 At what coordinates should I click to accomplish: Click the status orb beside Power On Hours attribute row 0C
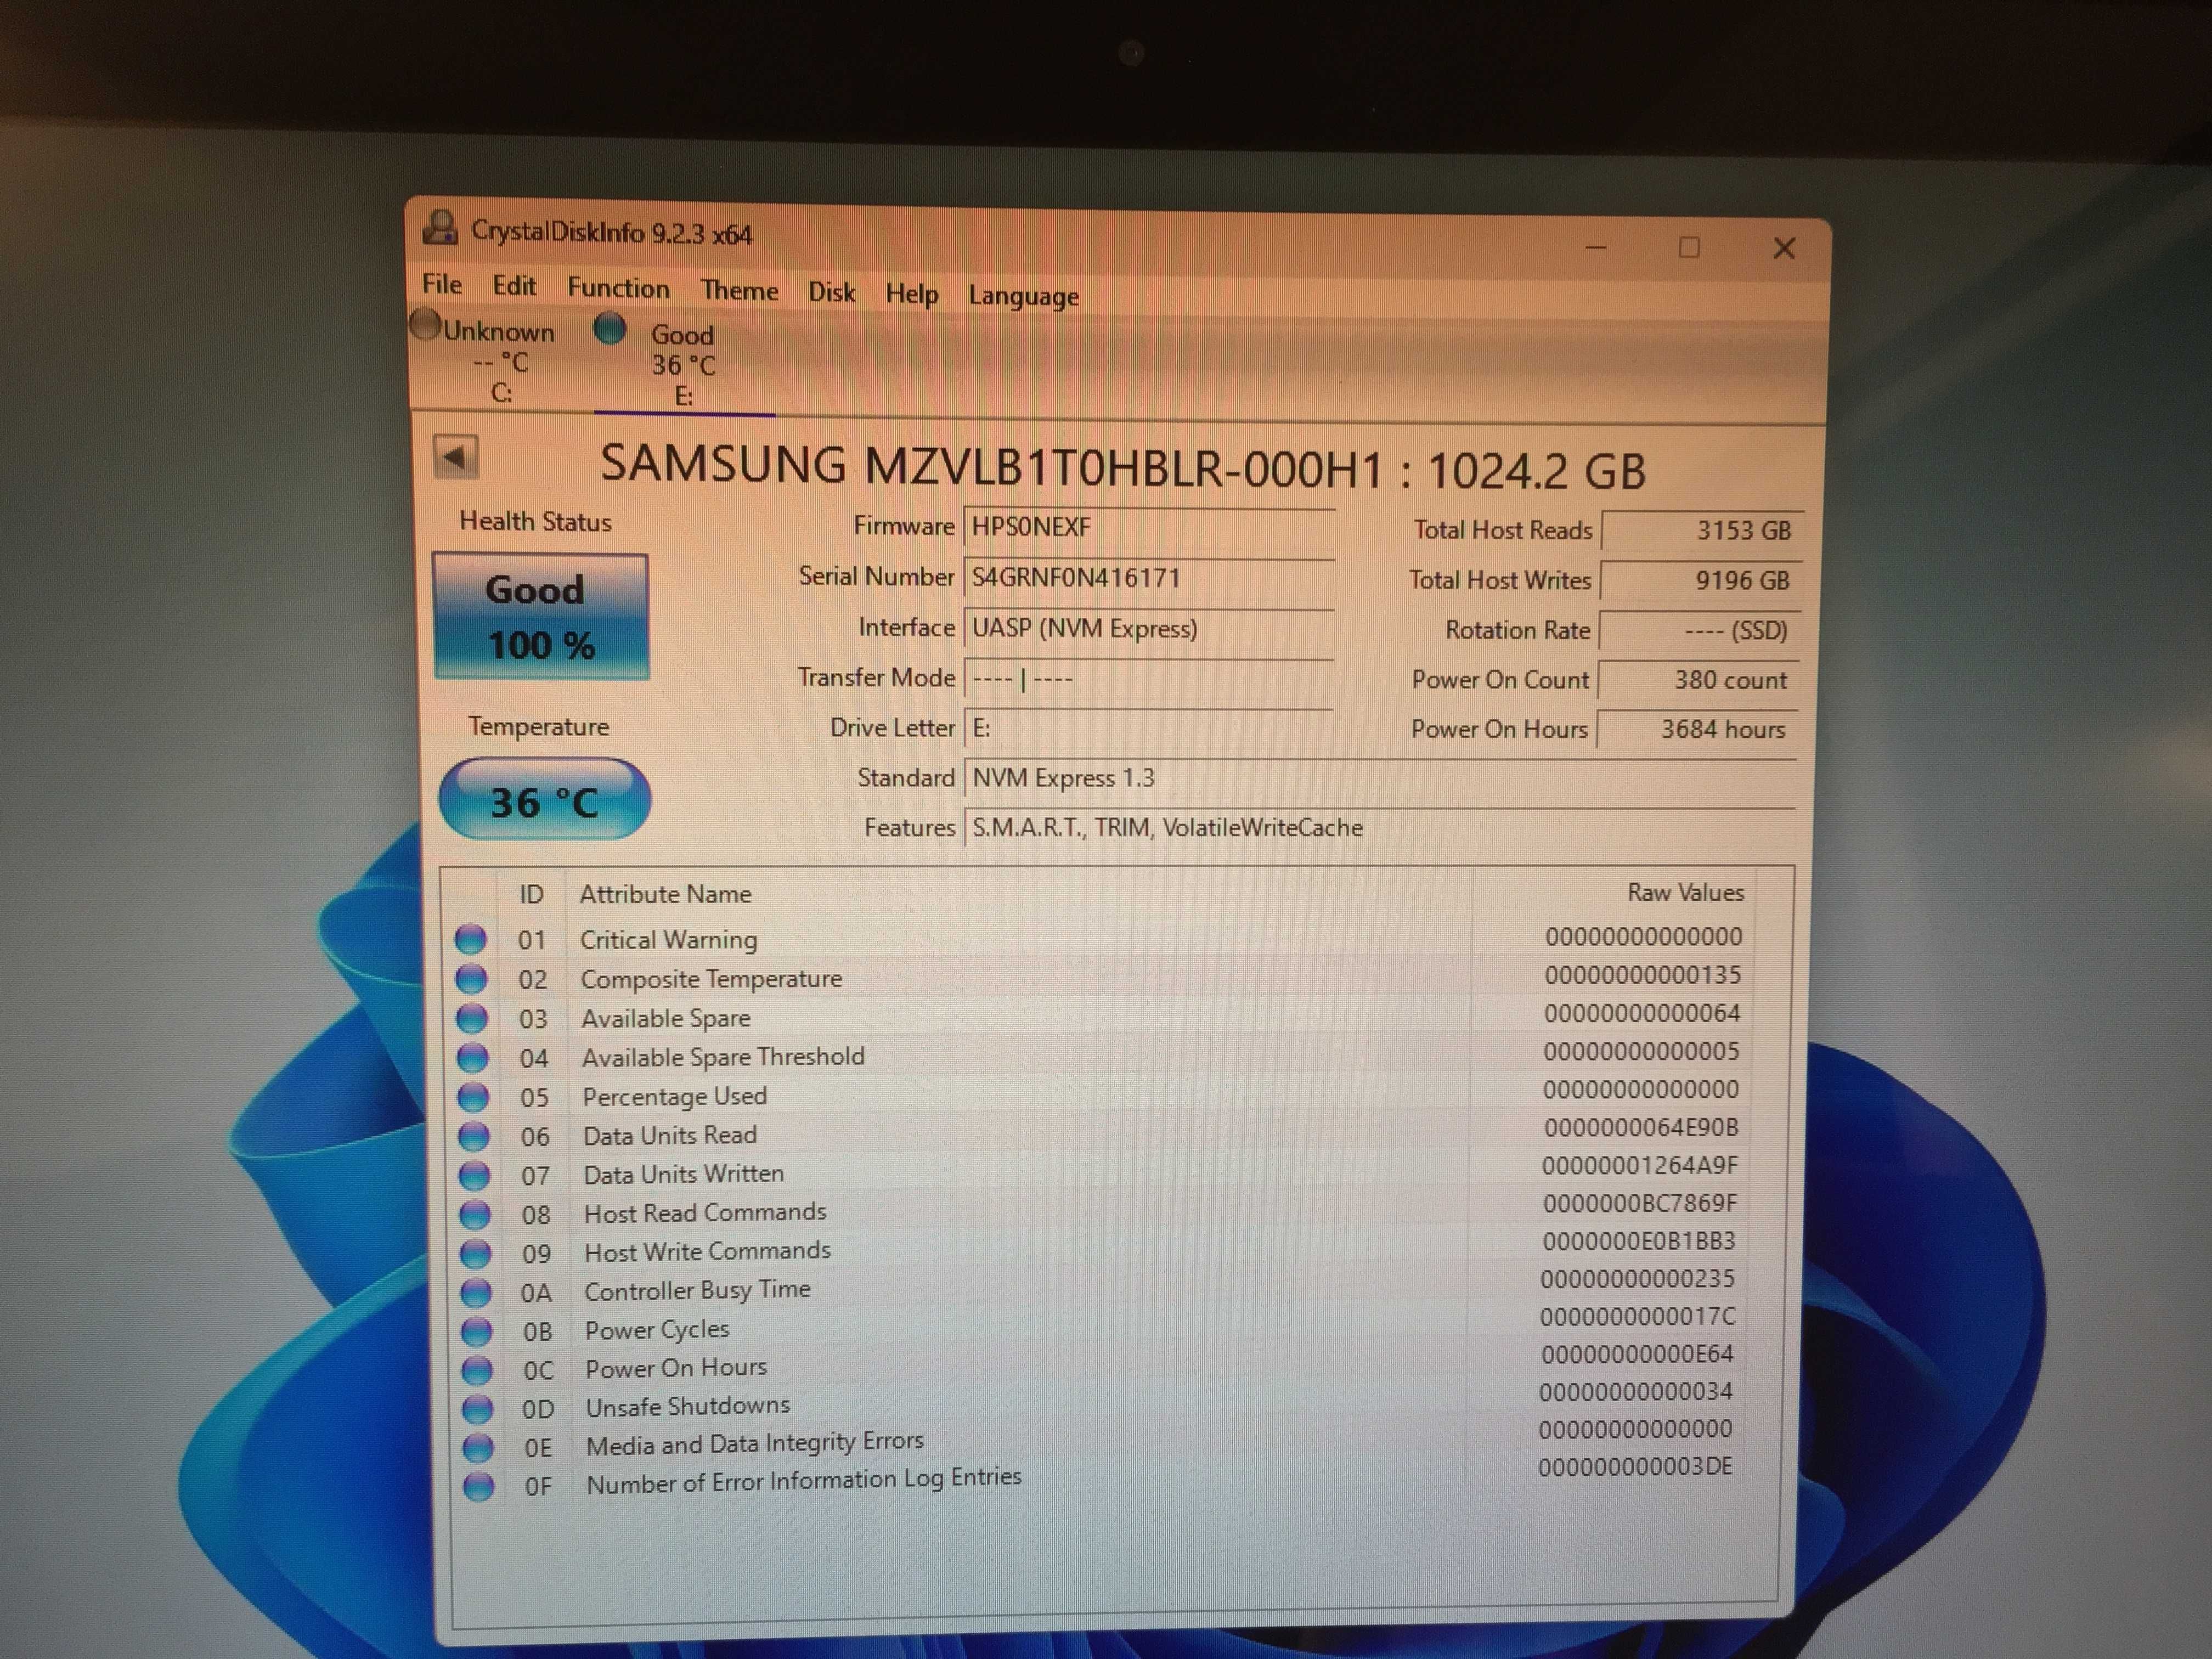[476, 1369]
